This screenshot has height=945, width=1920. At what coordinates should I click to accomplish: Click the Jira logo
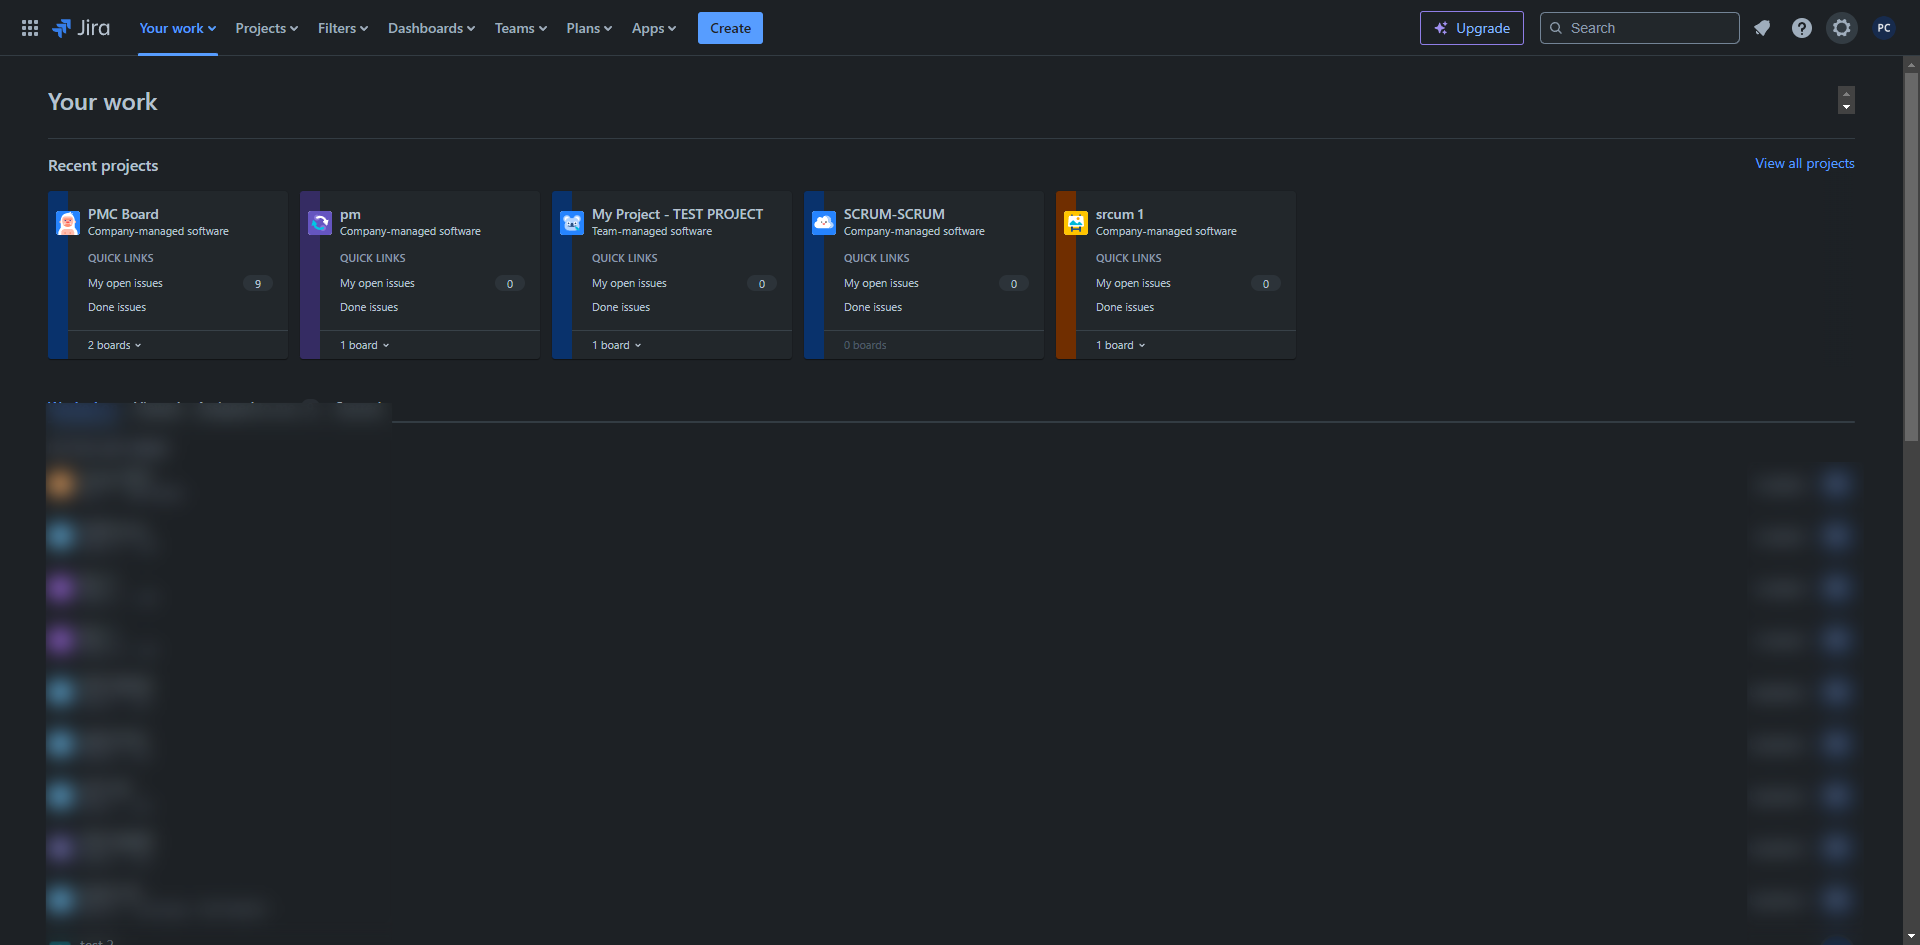click(81, 28)
